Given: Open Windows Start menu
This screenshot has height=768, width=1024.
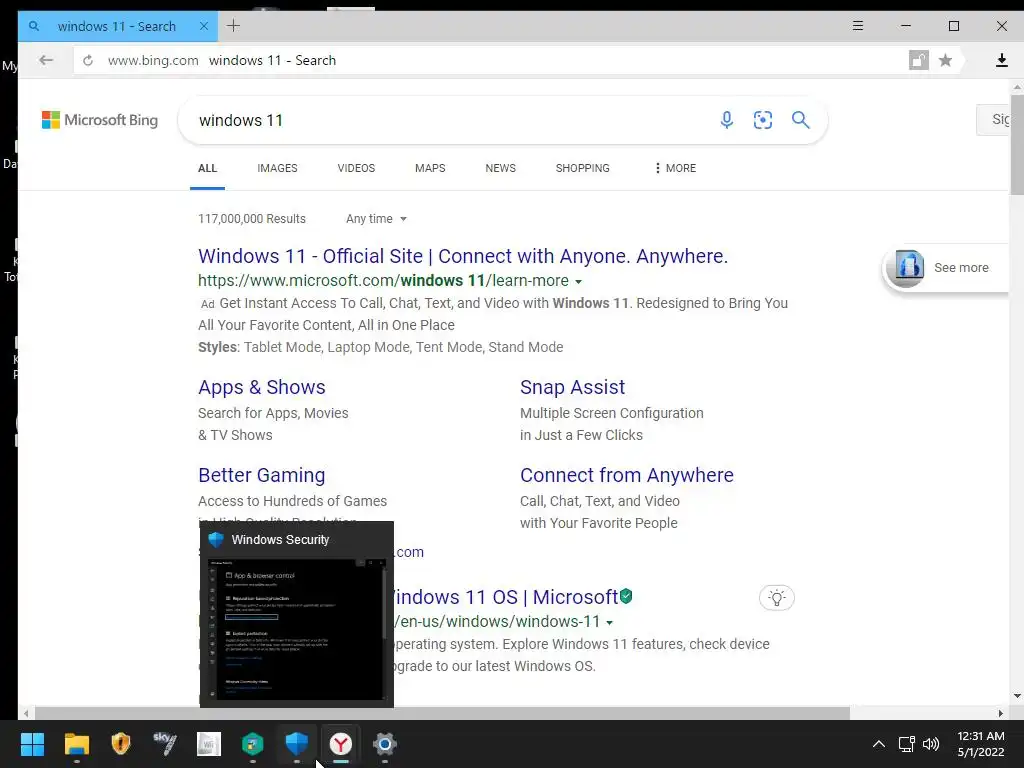Looking at the screenshot, I should (32, 744).
